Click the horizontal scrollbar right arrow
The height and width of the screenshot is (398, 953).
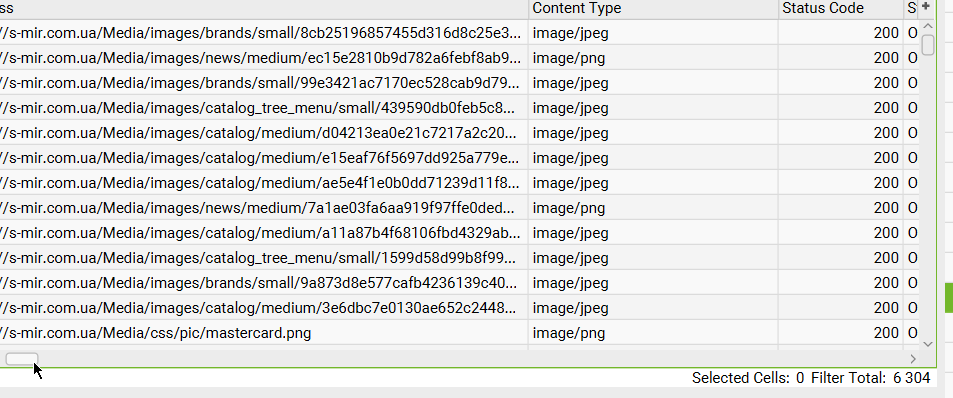coord(913,359)
